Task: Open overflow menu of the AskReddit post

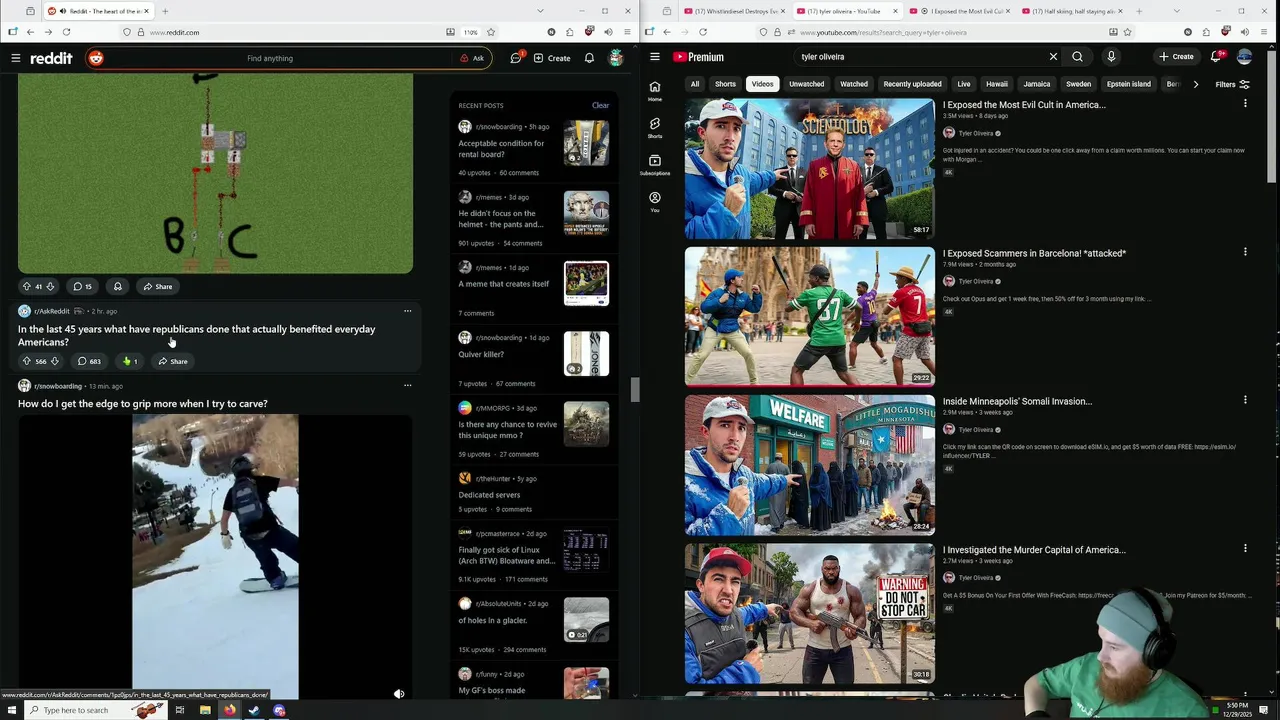Action: 407,311
